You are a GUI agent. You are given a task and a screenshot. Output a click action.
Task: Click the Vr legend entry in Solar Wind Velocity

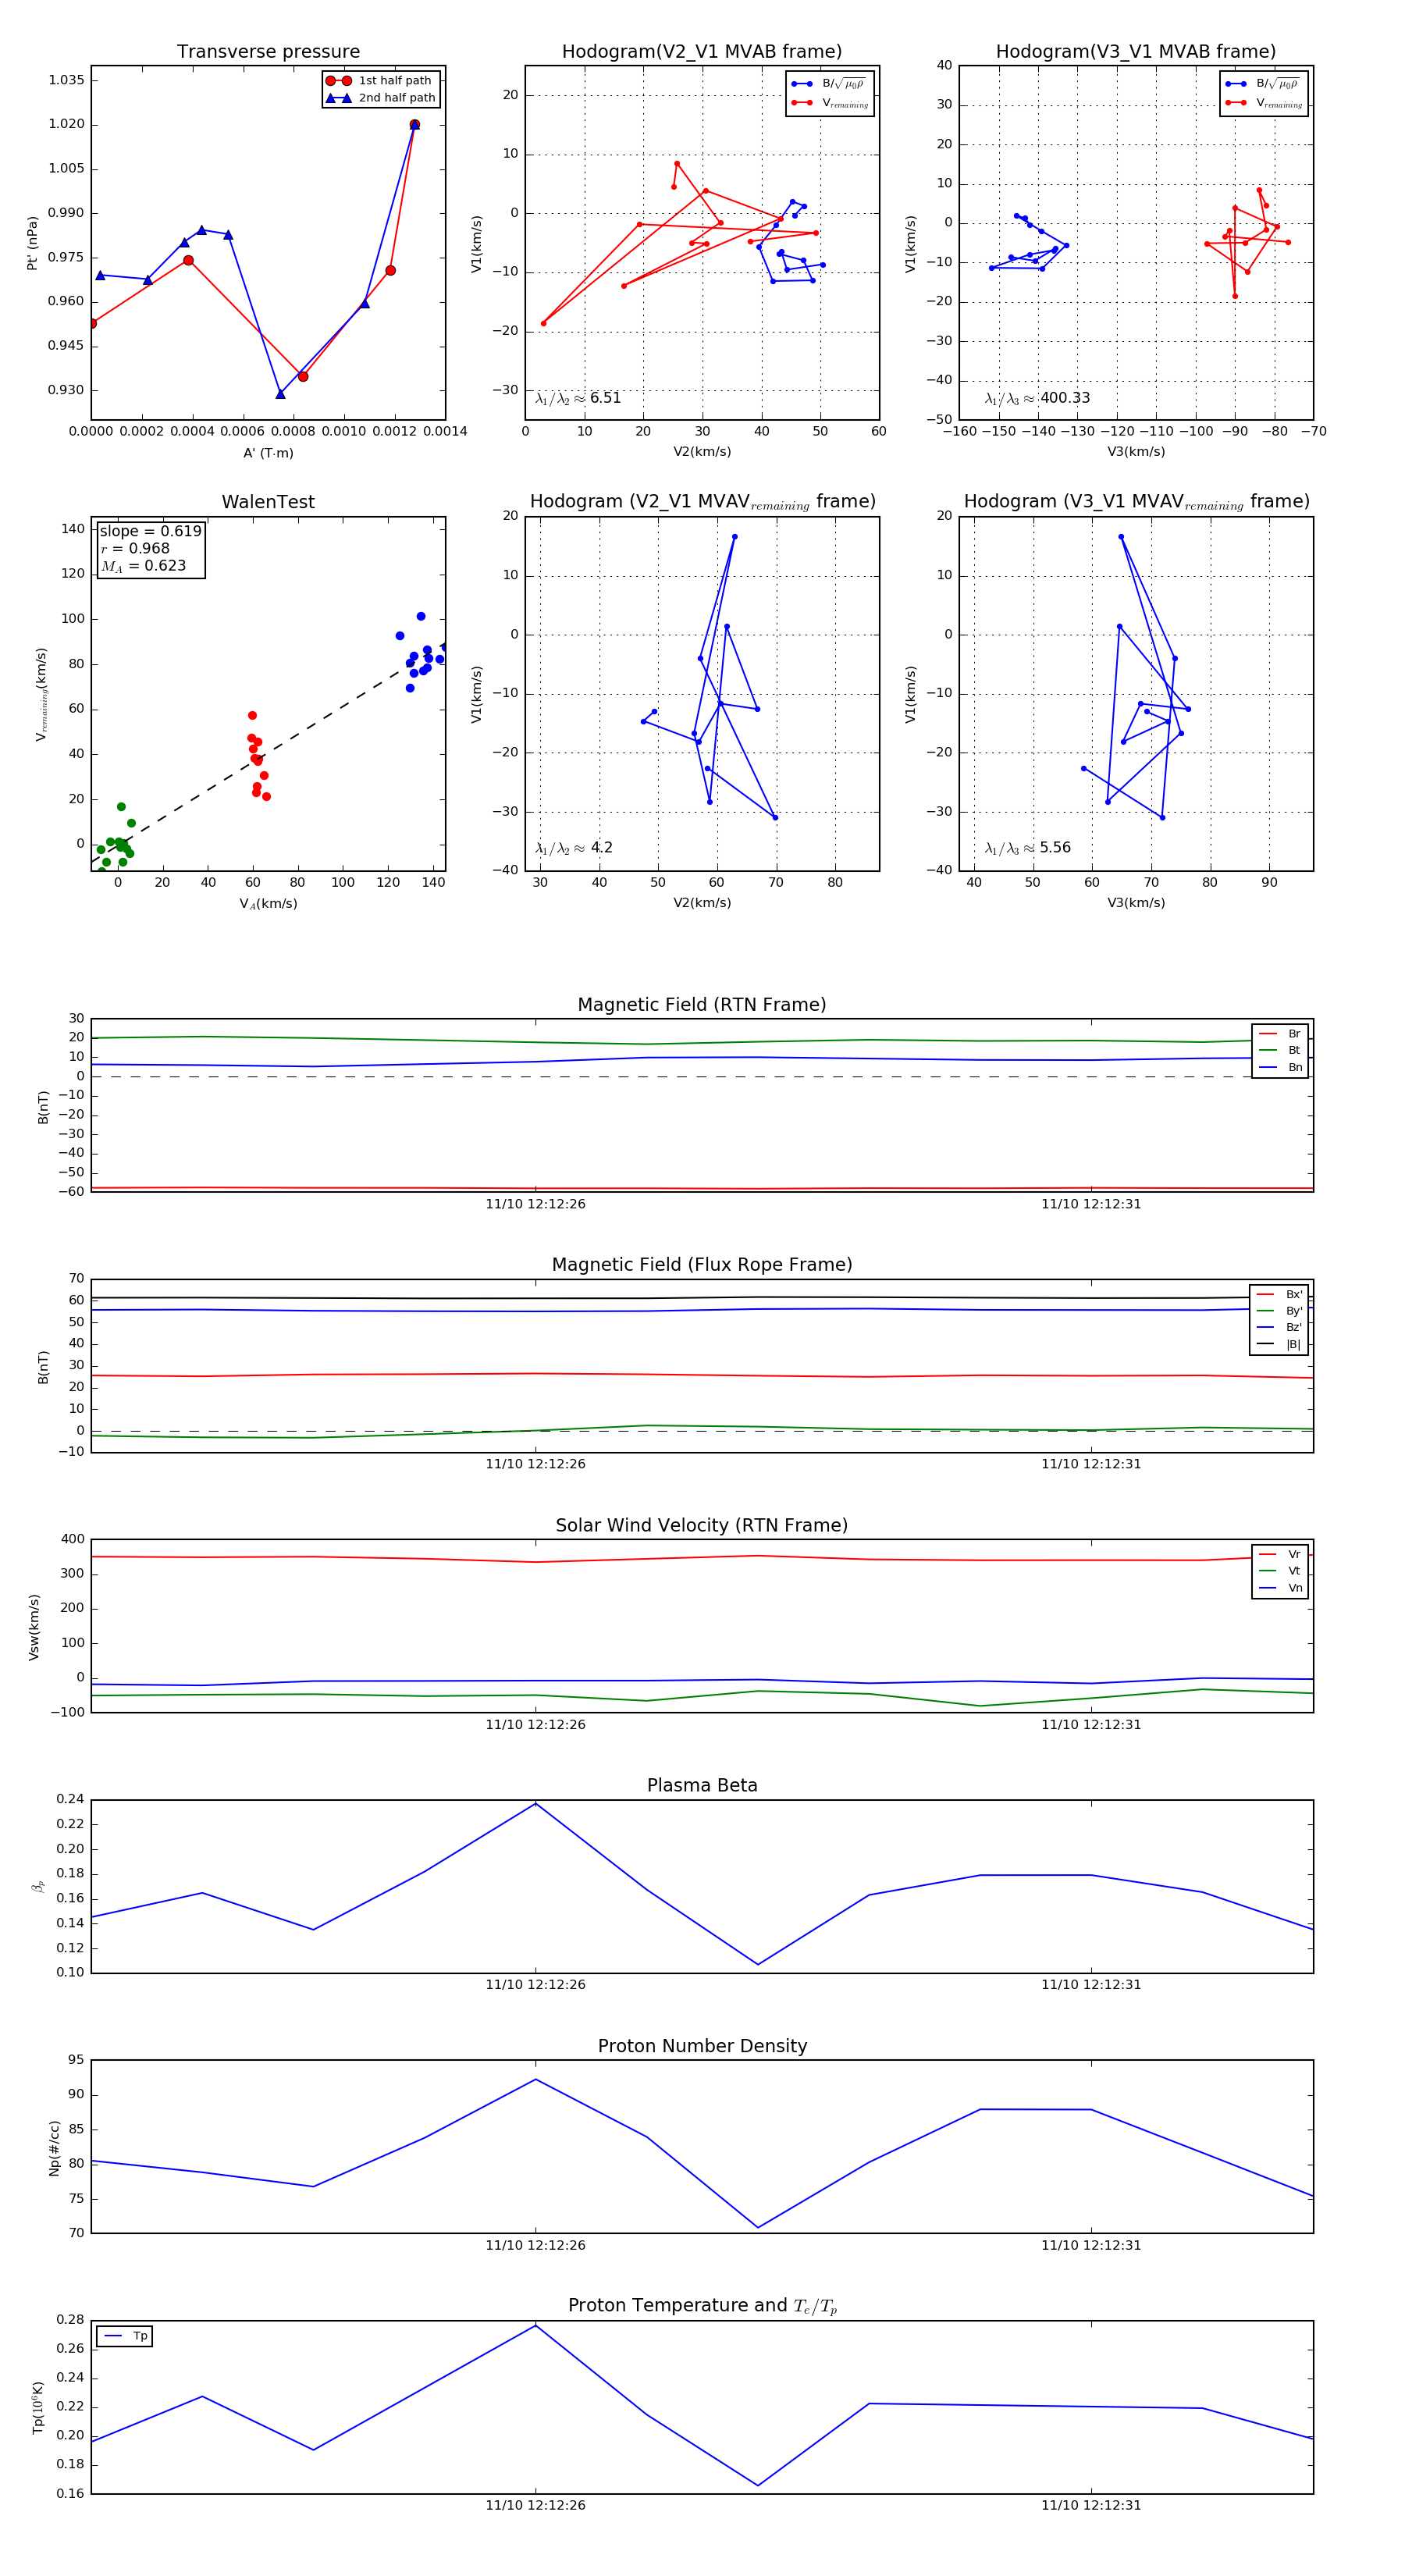click(1280, 1554)
